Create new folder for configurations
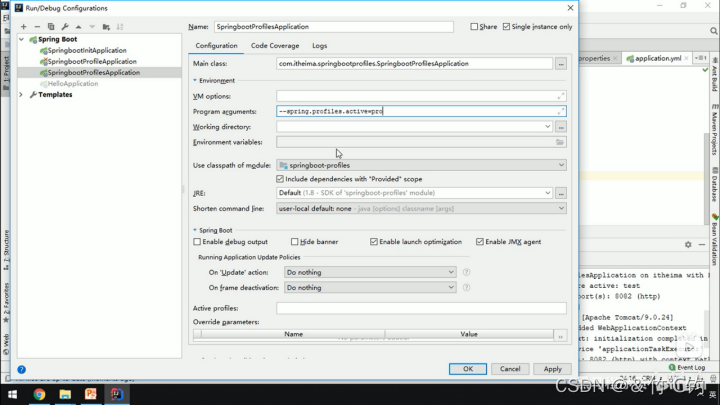720x405 pixels. point(106,27)
